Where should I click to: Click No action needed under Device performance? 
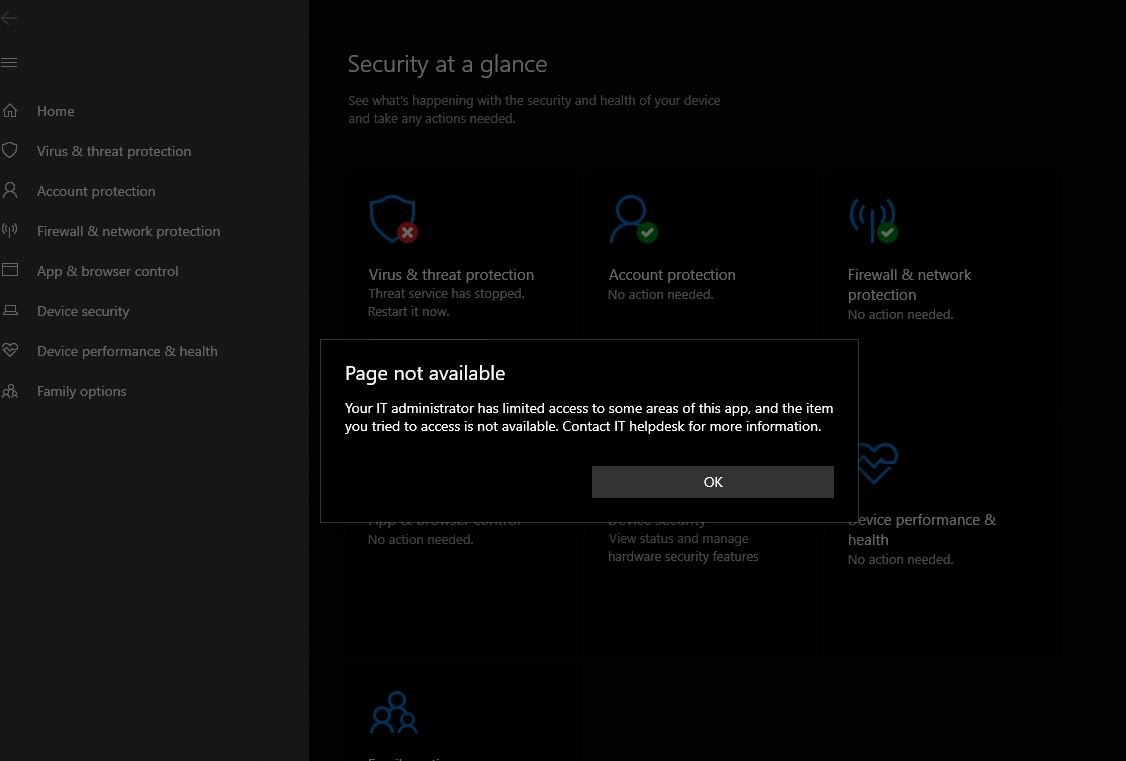[x=901, y=559]
